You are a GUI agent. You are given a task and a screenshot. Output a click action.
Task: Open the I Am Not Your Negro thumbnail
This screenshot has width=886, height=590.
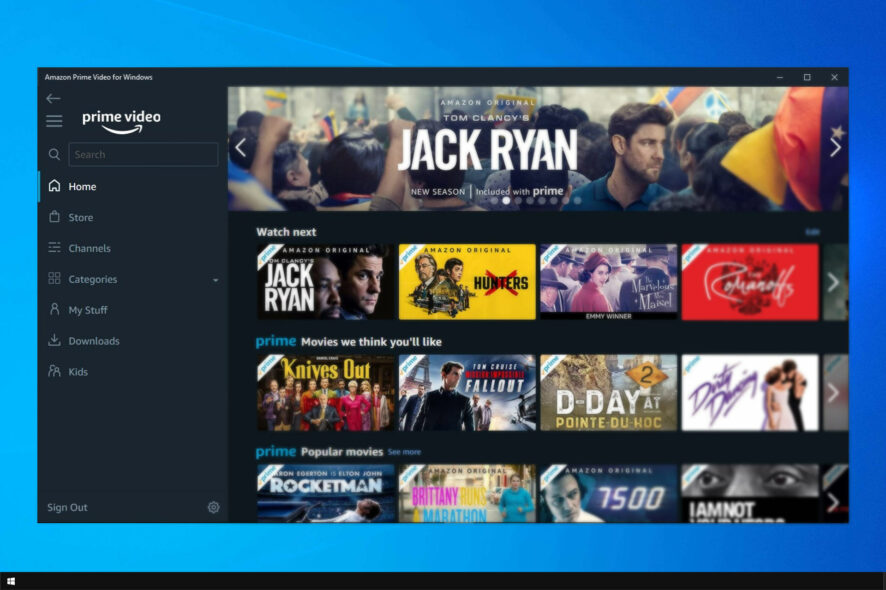(x=750, y=493)
